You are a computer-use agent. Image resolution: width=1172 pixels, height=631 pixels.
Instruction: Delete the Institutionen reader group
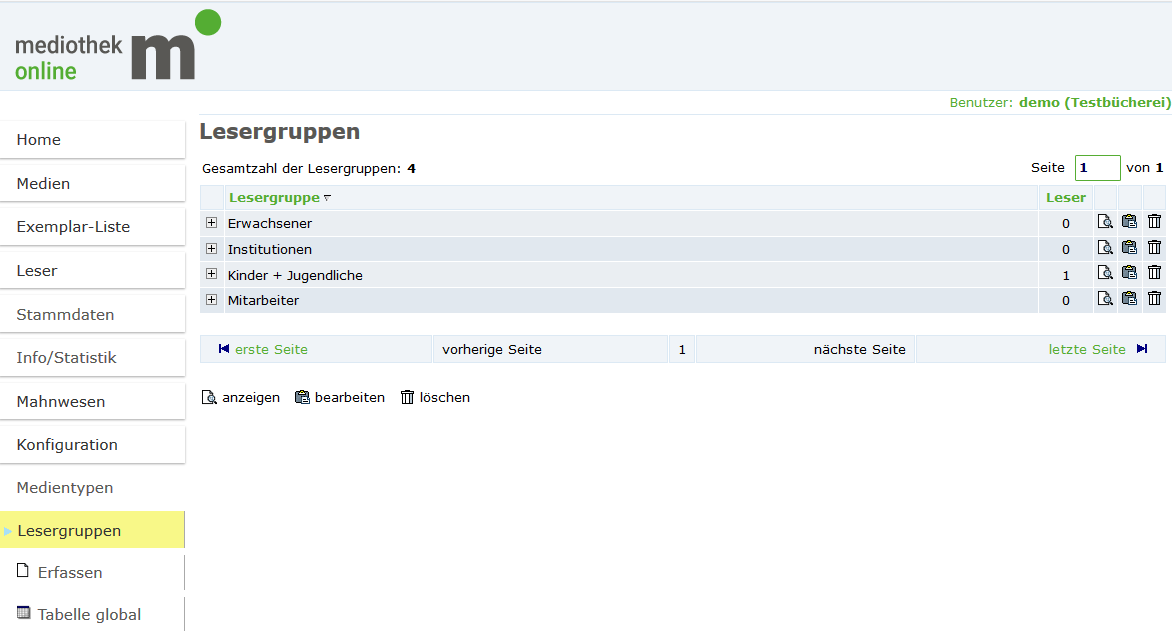coord(1154,248)
